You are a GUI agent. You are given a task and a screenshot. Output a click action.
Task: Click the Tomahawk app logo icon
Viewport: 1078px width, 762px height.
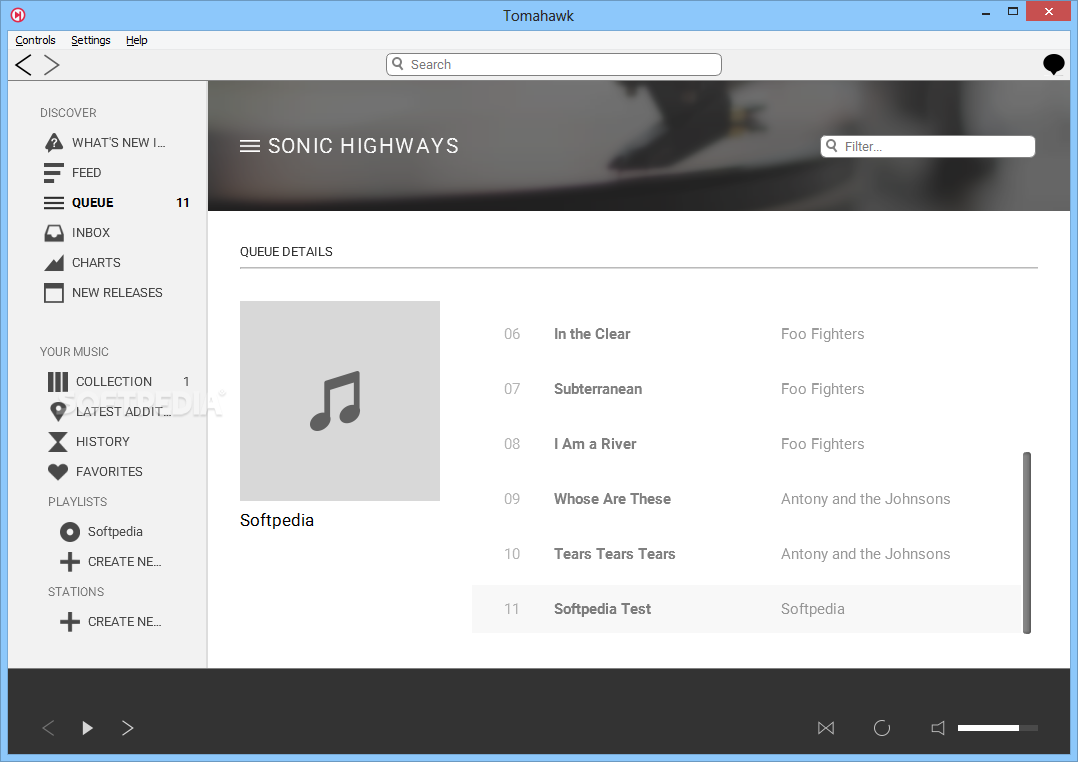point(18,14)
